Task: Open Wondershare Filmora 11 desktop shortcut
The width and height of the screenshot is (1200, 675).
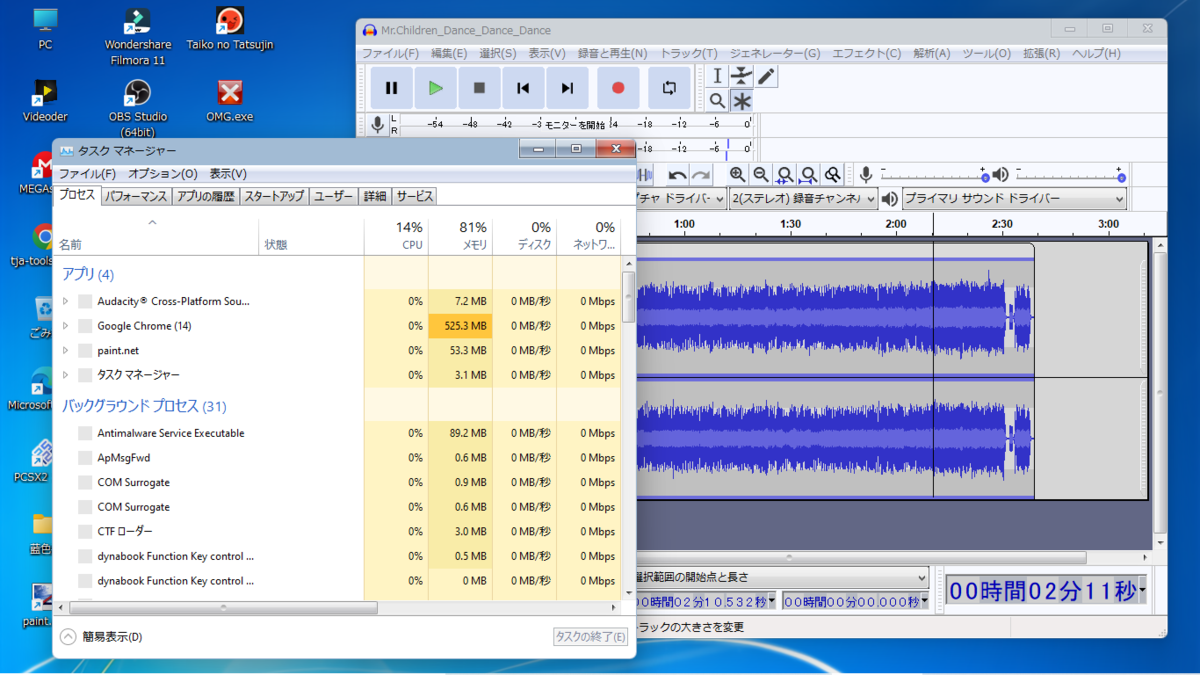Action: [138, 36]
